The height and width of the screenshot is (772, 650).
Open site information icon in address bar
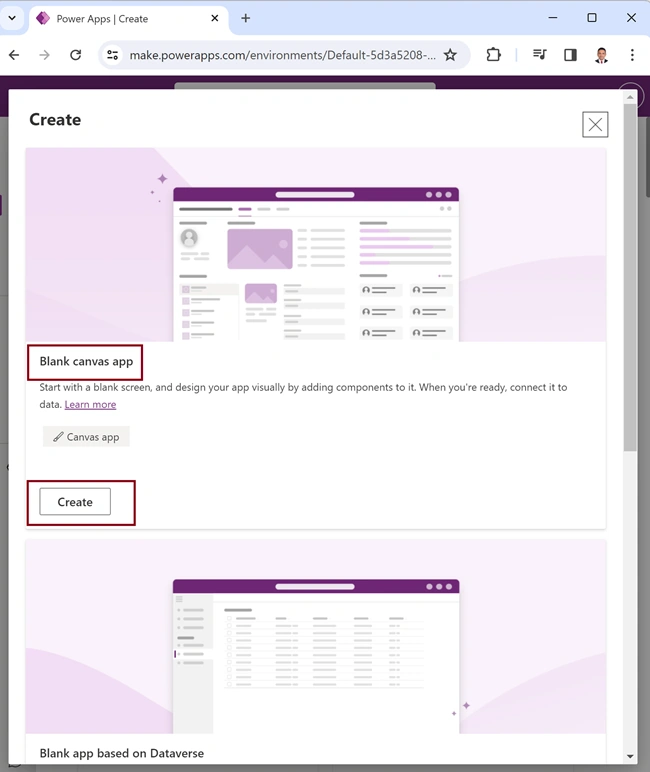pyautogui.click(x=113, y=55)
